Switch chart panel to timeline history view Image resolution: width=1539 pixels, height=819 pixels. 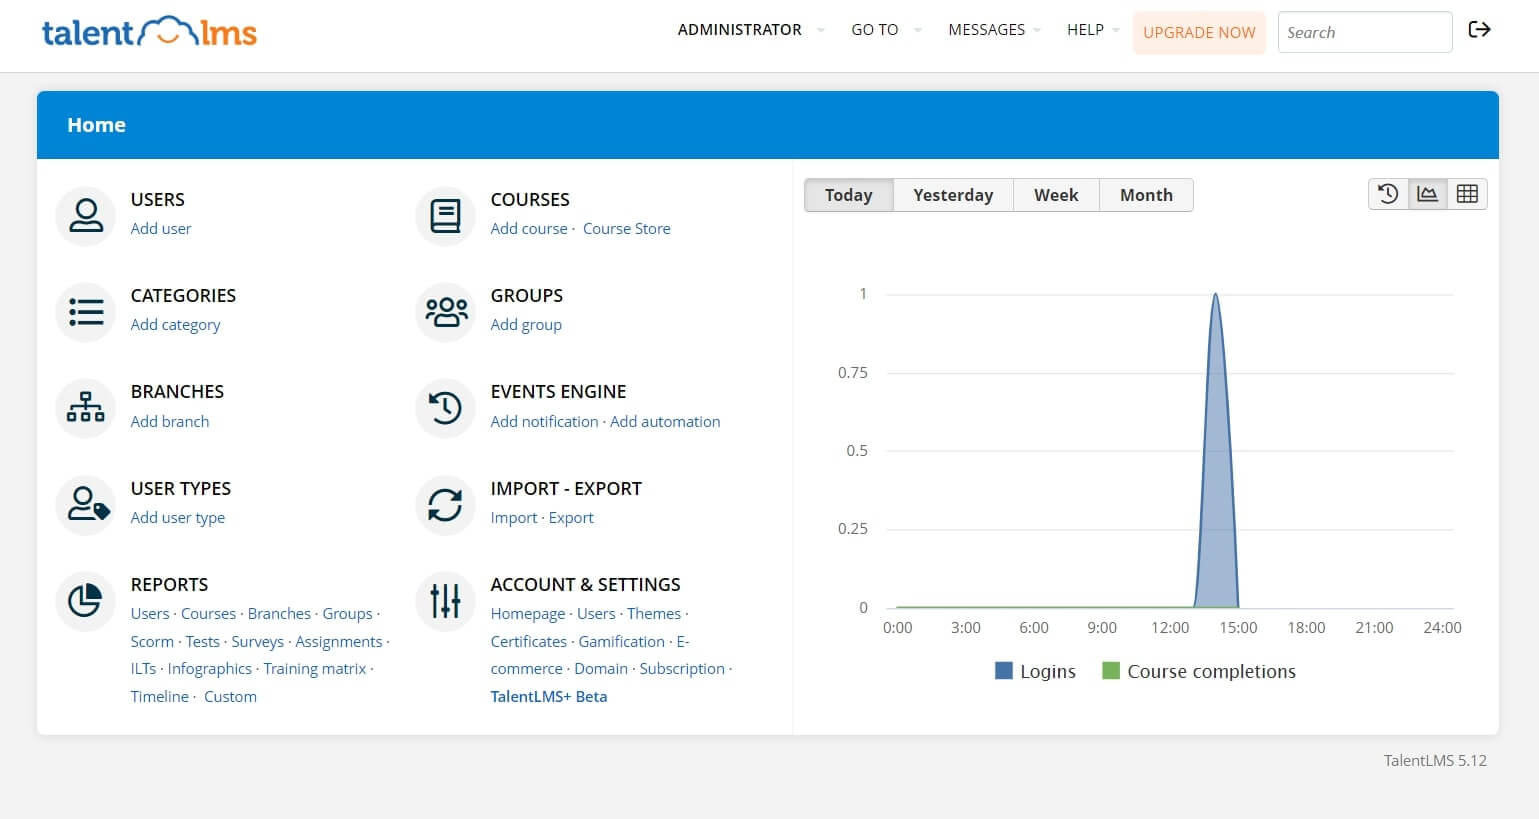pyautogui.click(x=1388, y=194)
